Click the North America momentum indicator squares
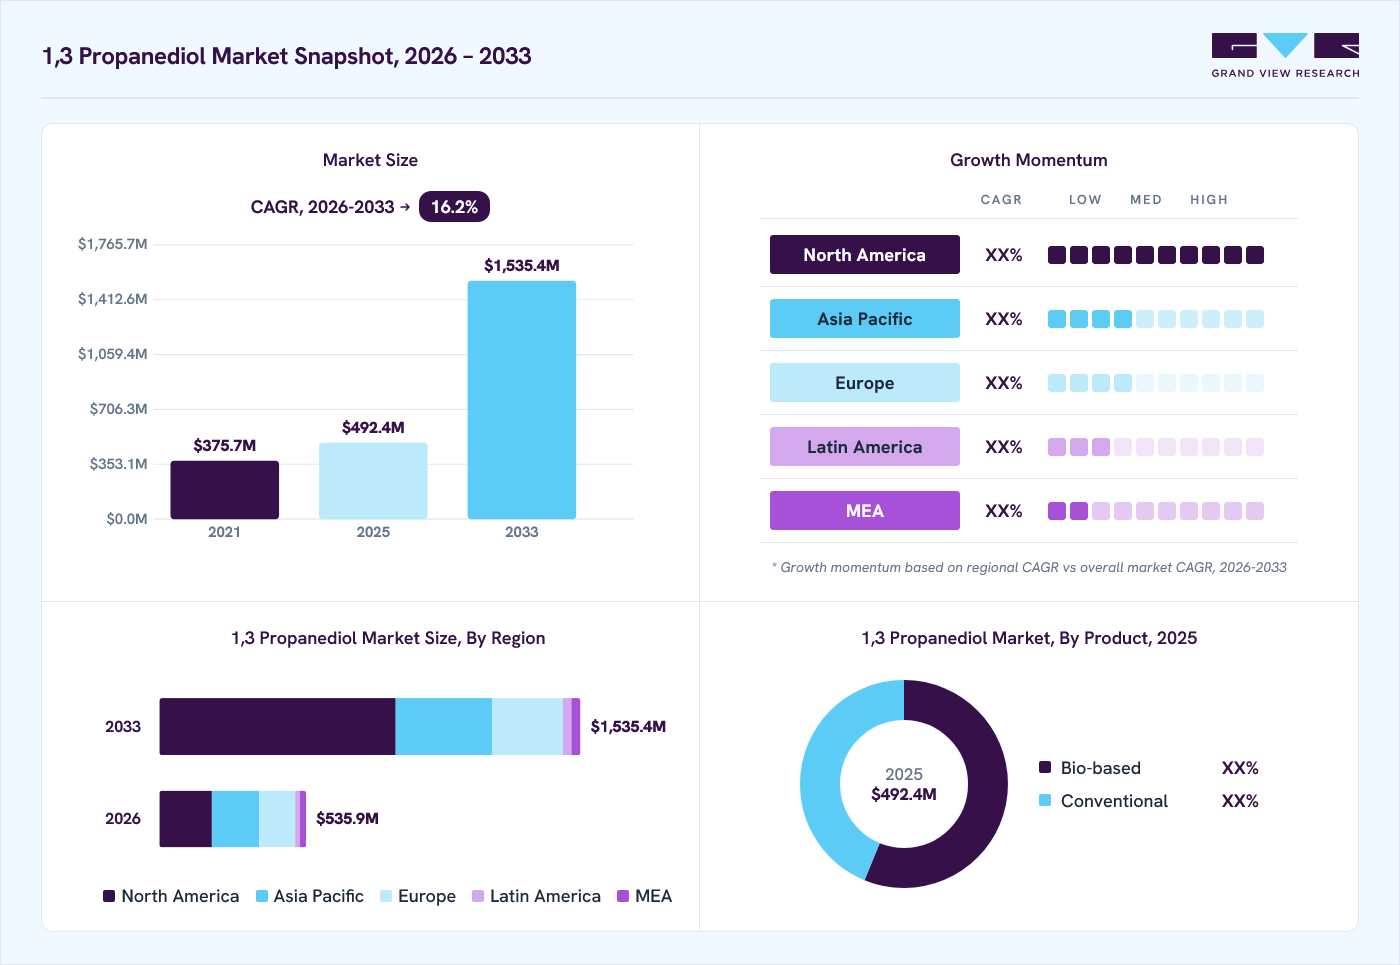The height and width of the screenshot is (965, 1400). (1156, 255)
